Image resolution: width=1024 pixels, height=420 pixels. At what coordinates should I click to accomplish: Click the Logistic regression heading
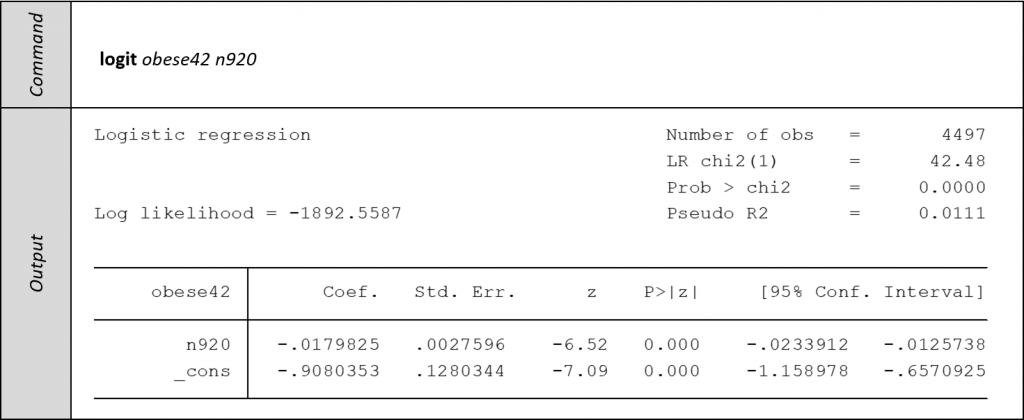pos(202,135)
